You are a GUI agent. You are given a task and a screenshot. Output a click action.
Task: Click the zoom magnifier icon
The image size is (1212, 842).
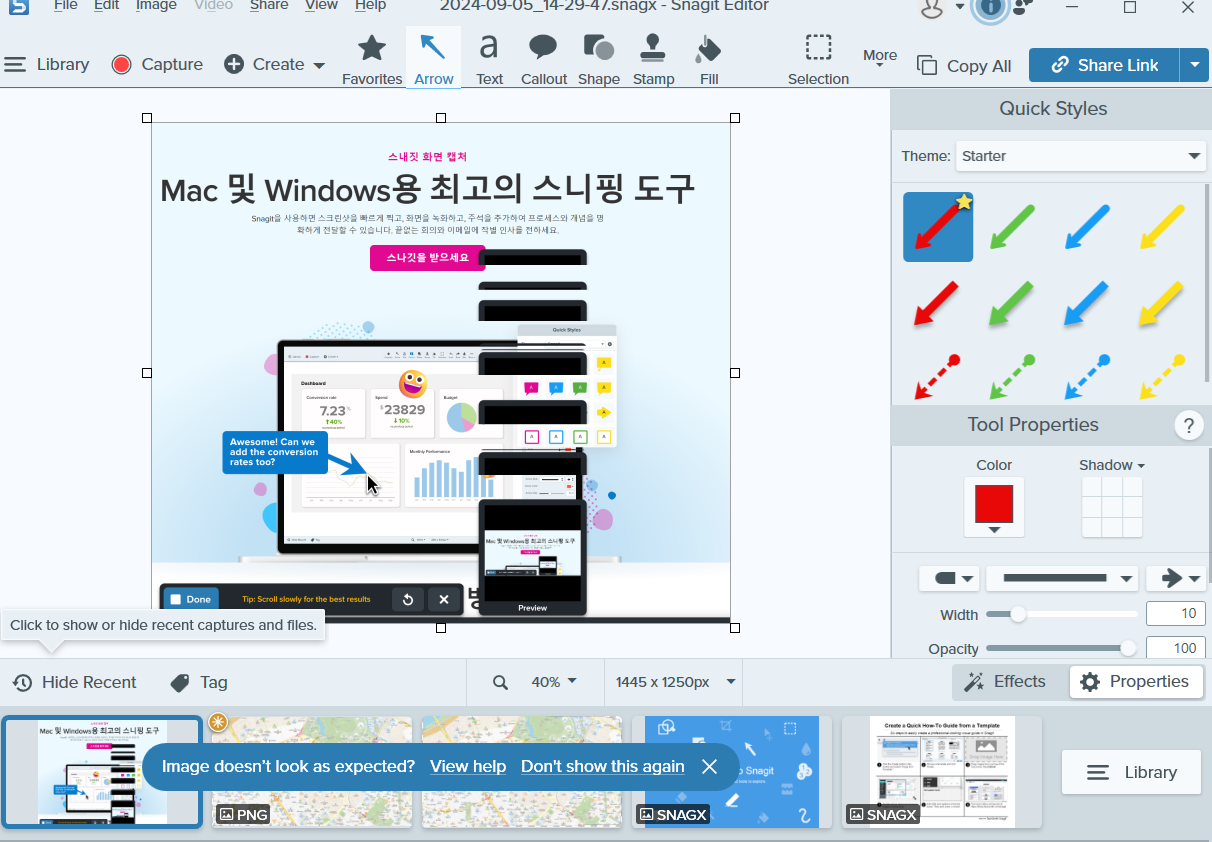(500, 682)
